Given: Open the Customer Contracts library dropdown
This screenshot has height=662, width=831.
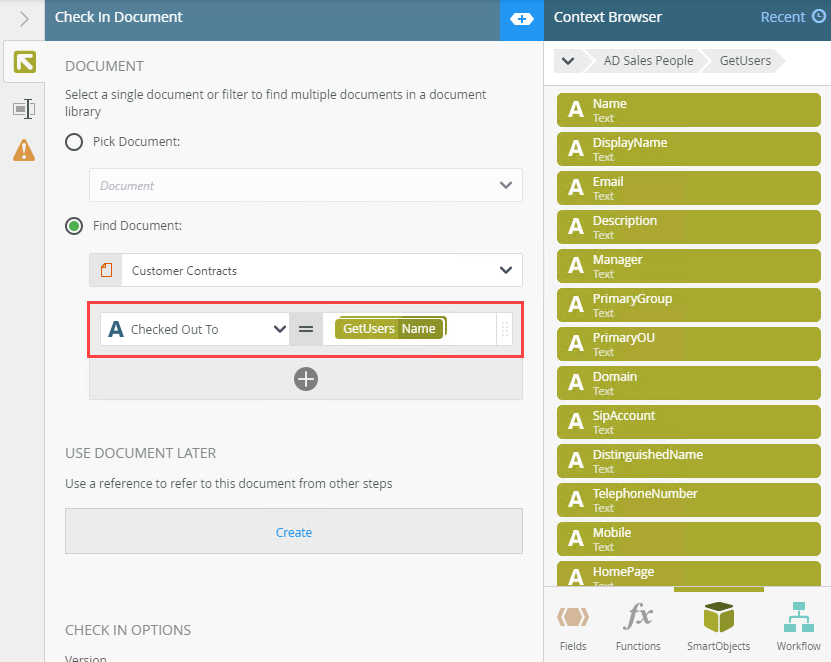Looking at the screenshot, I should click(504, 270).
